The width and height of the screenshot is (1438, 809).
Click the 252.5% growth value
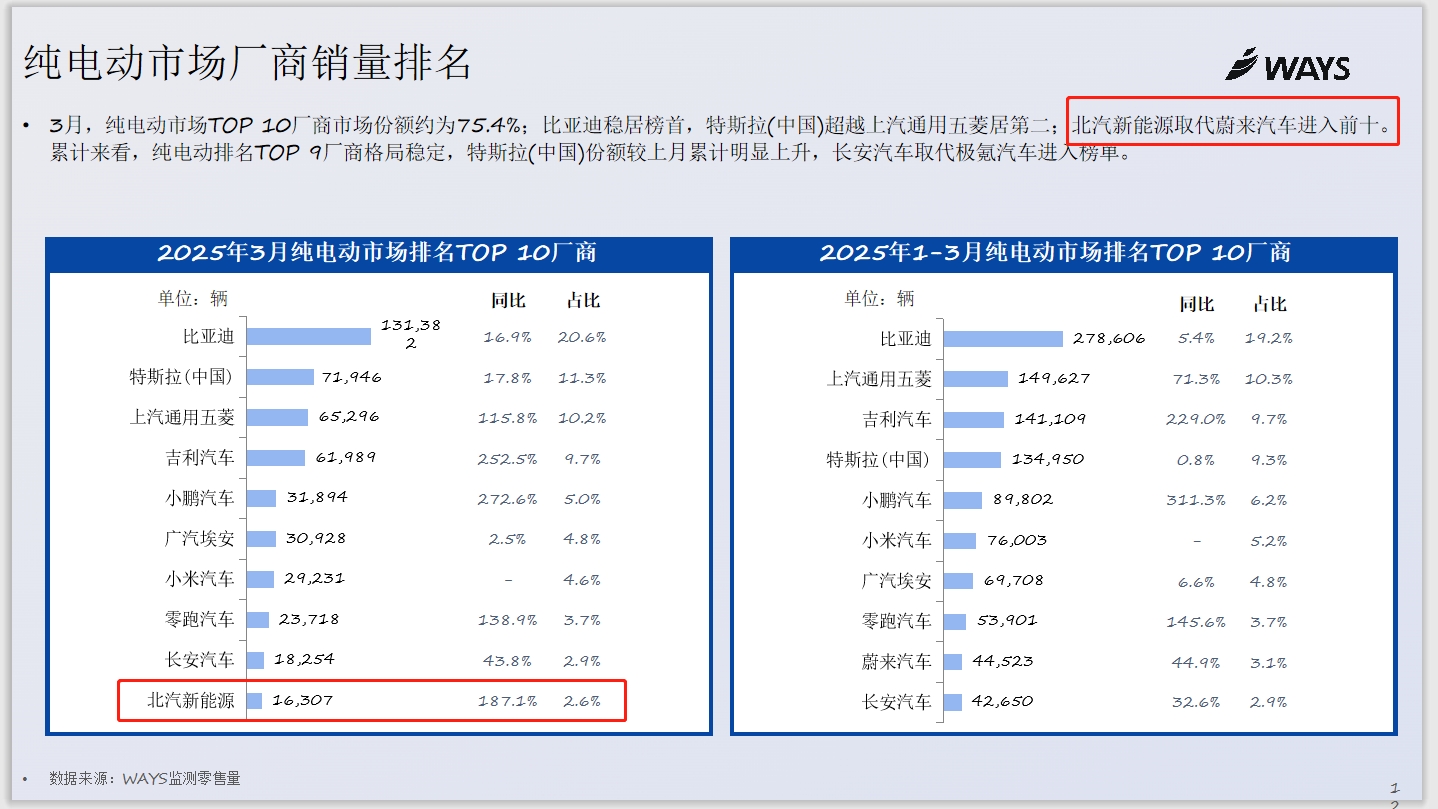tap(507, 459)
